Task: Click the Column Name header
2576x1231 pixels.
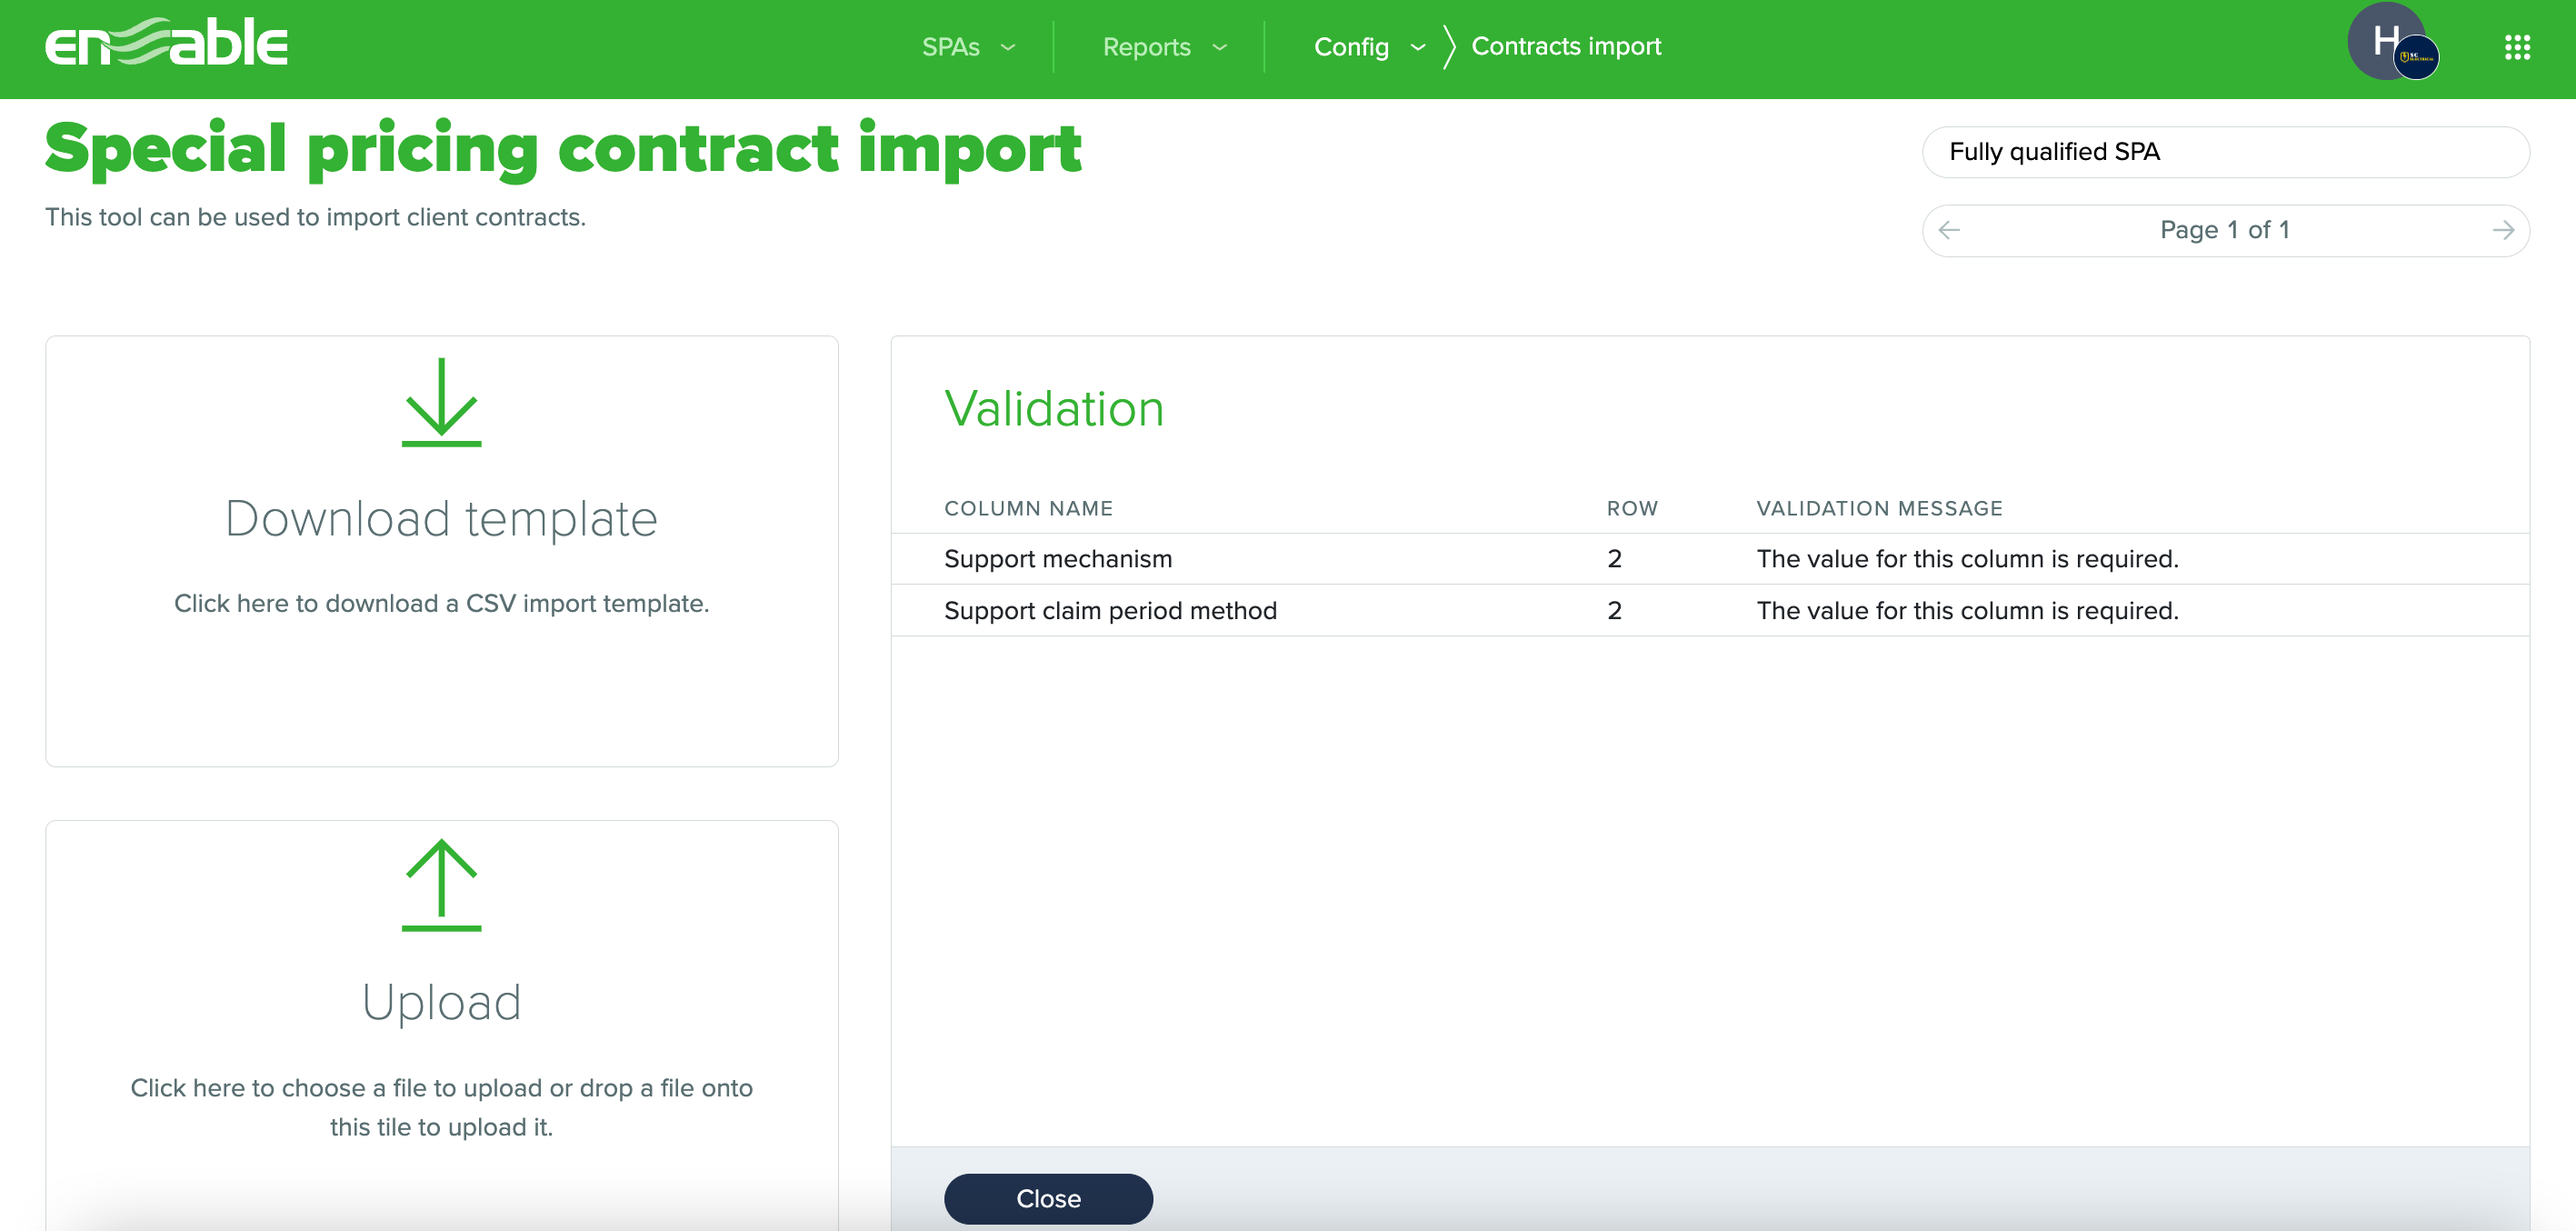Action: point(1028,509)
